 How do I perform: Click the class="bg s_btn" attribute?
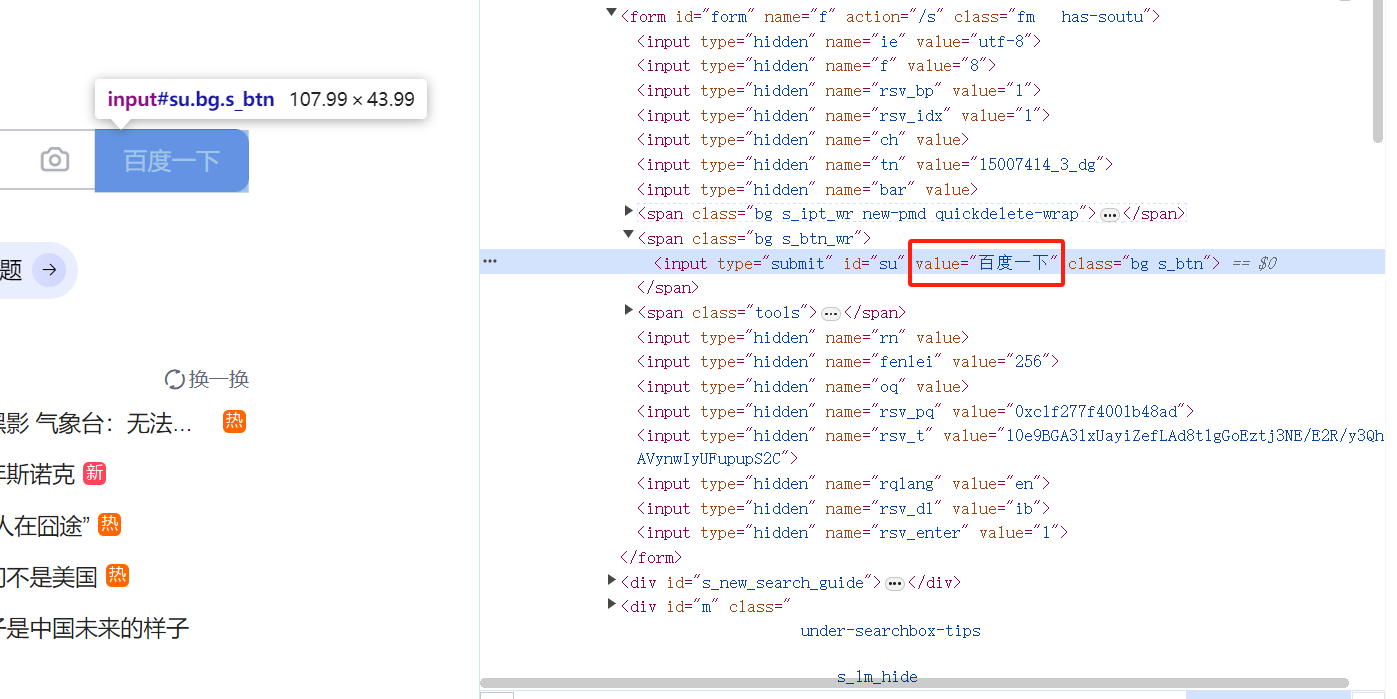(x=1139, y=263)
